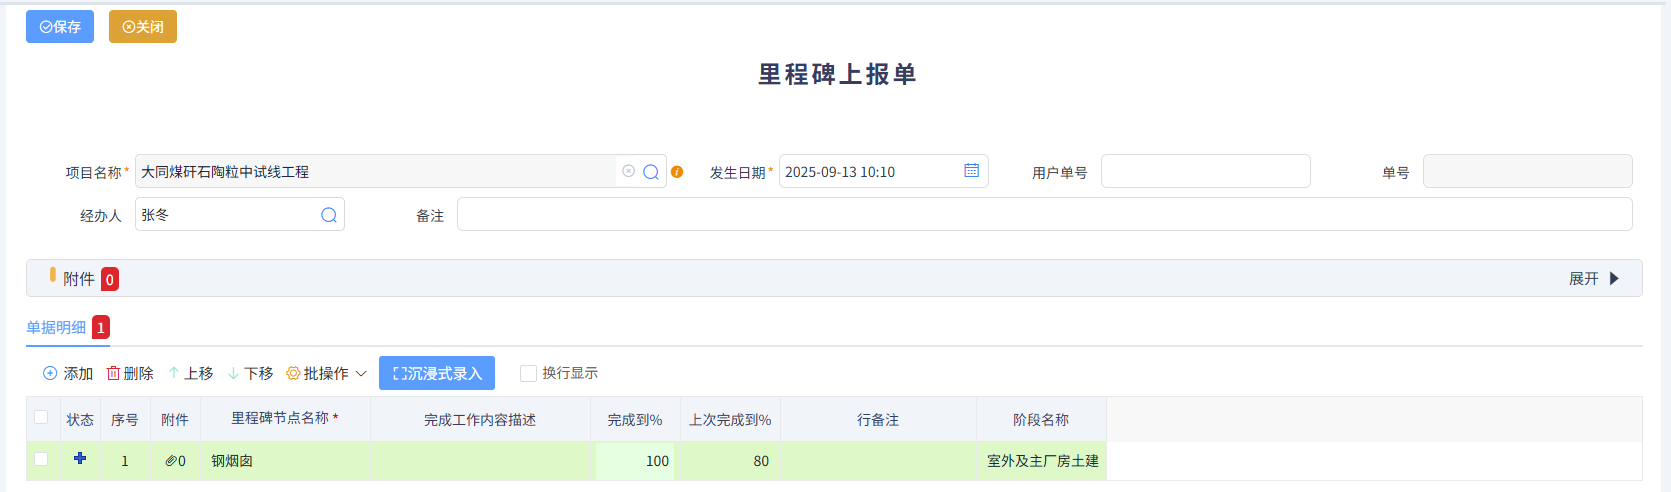Image resolution: width=1671 pixels, height=492 pixels.
Task: Click the blue plus status icon in row 1
Action: pyautogui.click(x=80, y=458)
